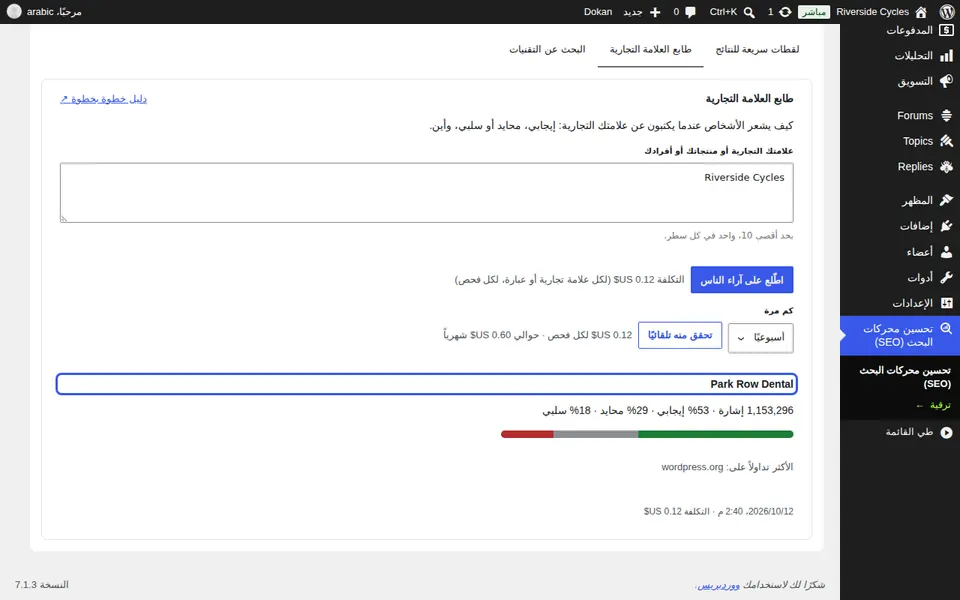Viewport: 960px width, 600px height.
Task: Click the green positive sentiment bar segment
Action: tap(716, 434)
